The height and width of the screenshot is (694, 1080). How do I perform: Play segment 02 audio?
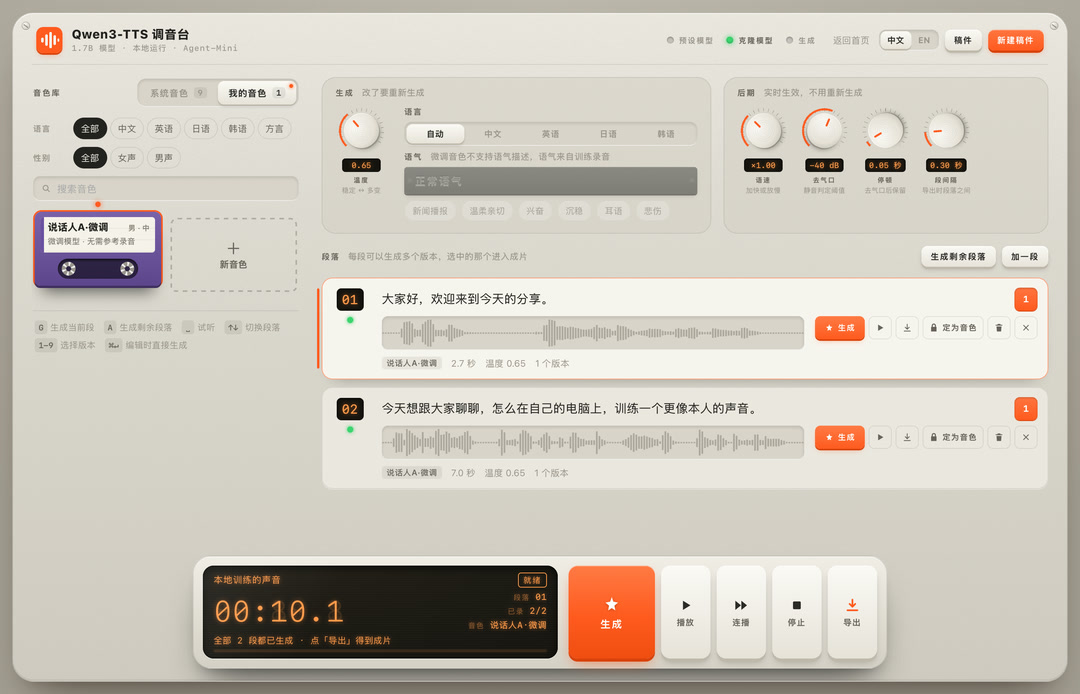880,437
